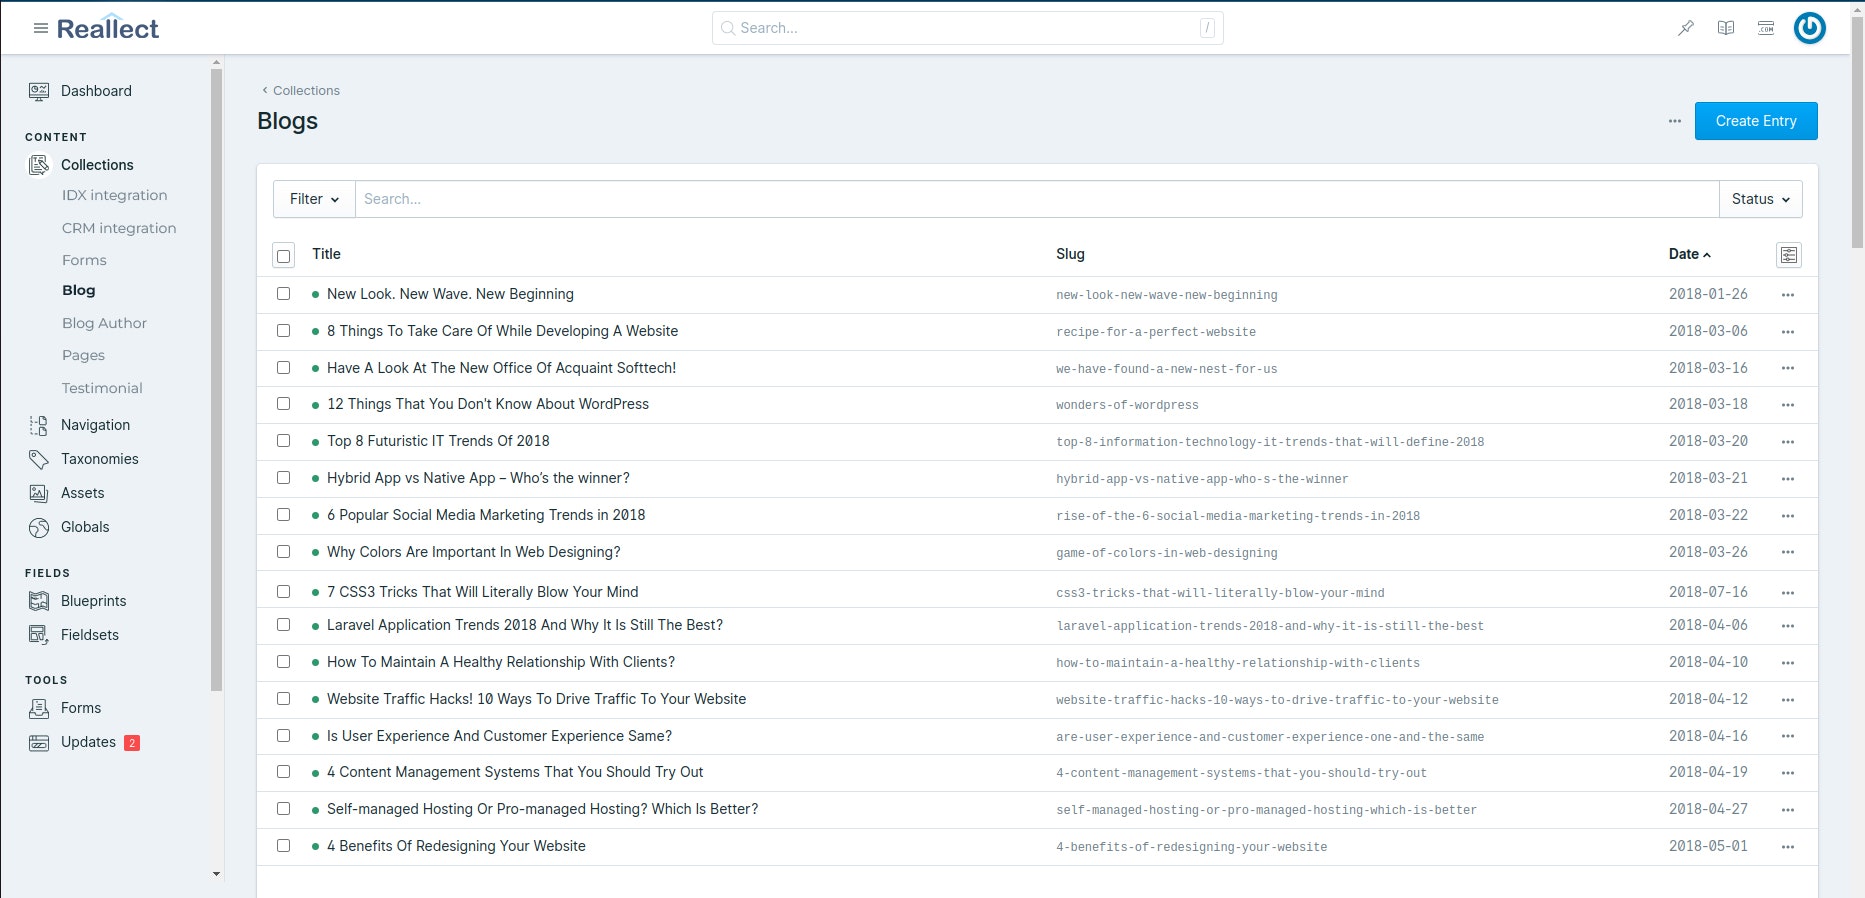Viewport: 1865px width, 898px height.
Task: Select checkbox for 12 Things That You Don't Know About WordPress
Action: 284,404
